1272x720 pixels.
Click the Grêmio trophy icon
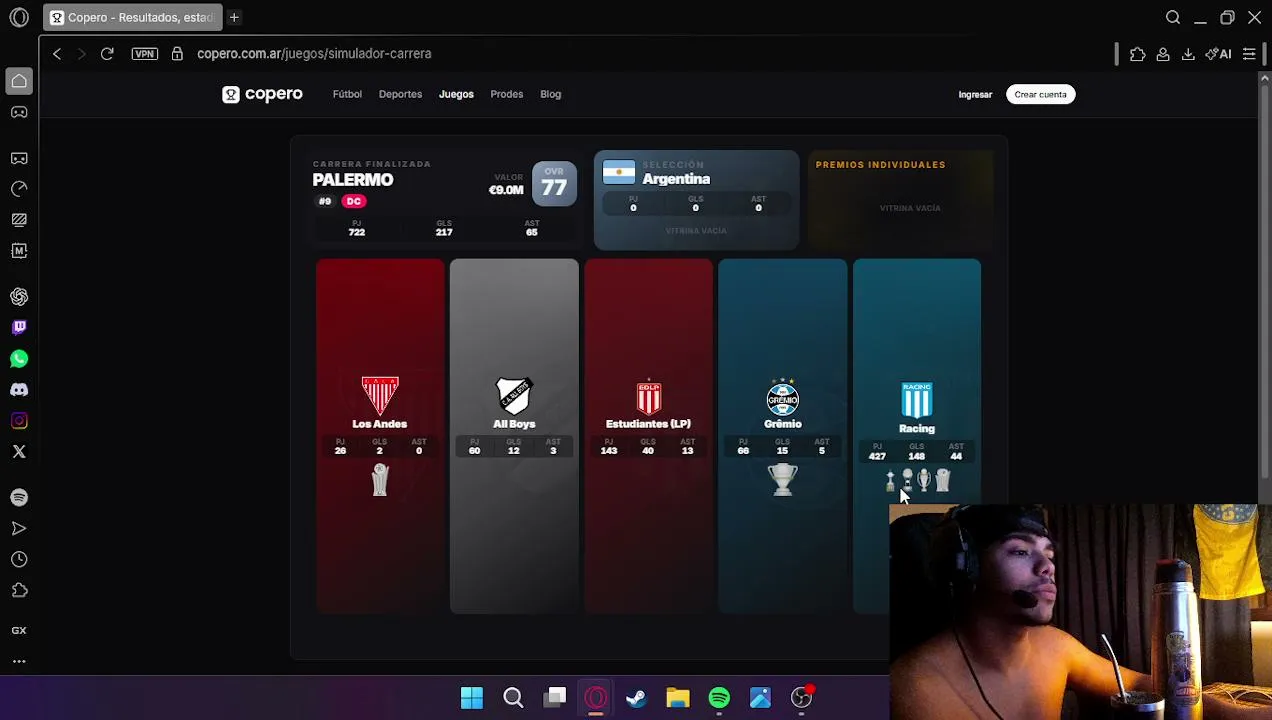click(783, 480)
